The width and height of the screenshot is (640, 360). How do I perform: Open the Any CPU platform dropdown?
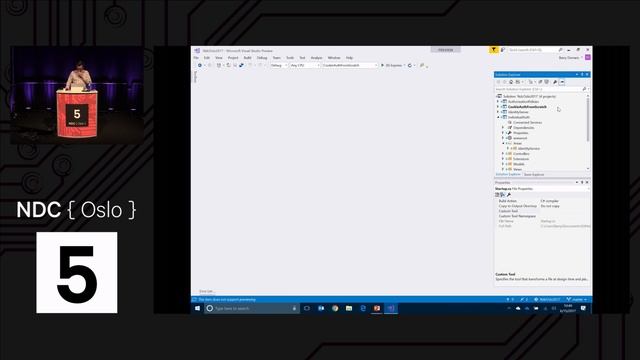(305, 65)
